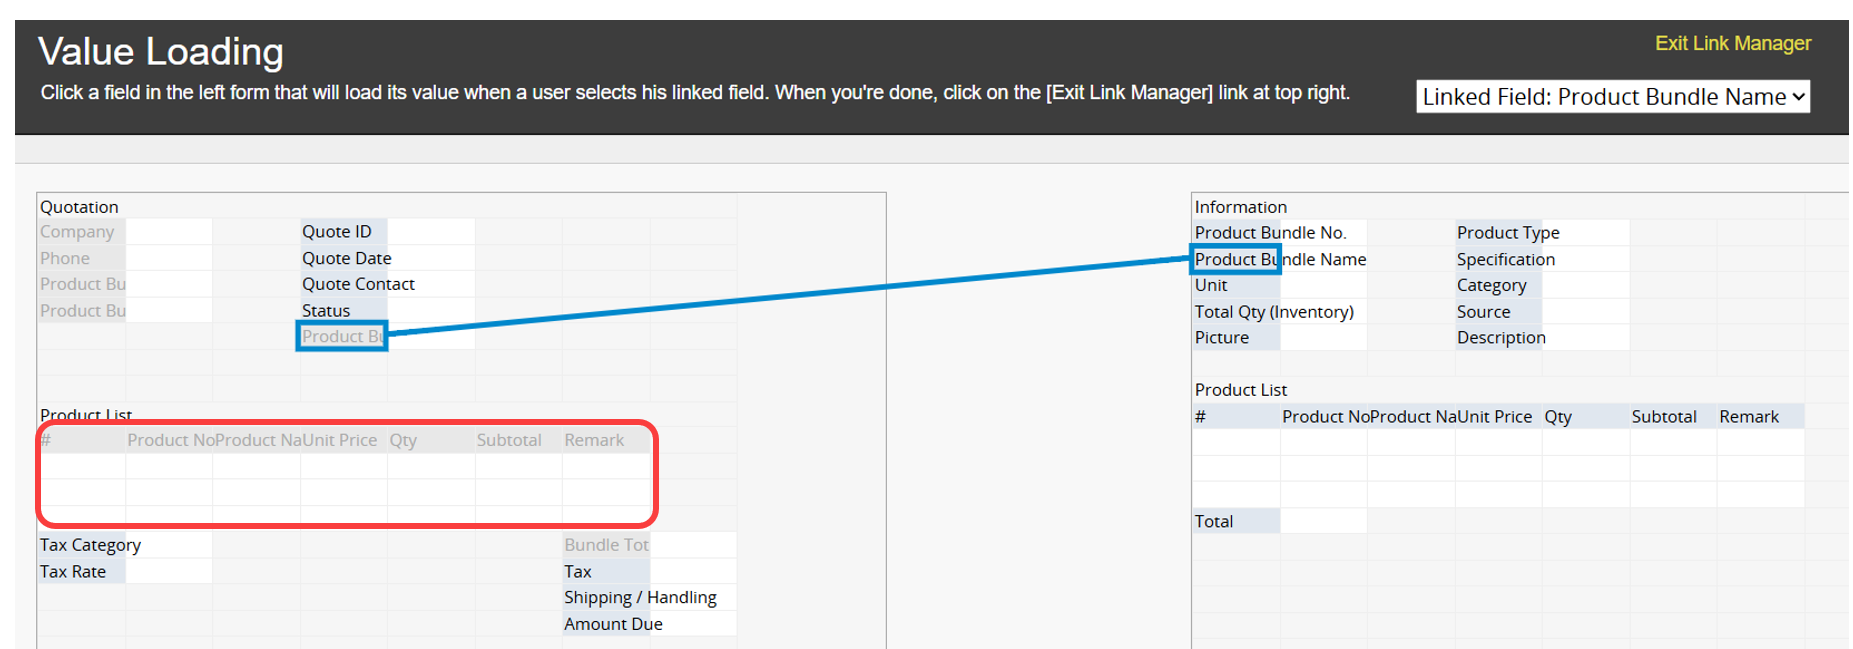Click the Phone field in Quotation form
This screenshot has height=649, width=1853.
click(x=66, y=258)
